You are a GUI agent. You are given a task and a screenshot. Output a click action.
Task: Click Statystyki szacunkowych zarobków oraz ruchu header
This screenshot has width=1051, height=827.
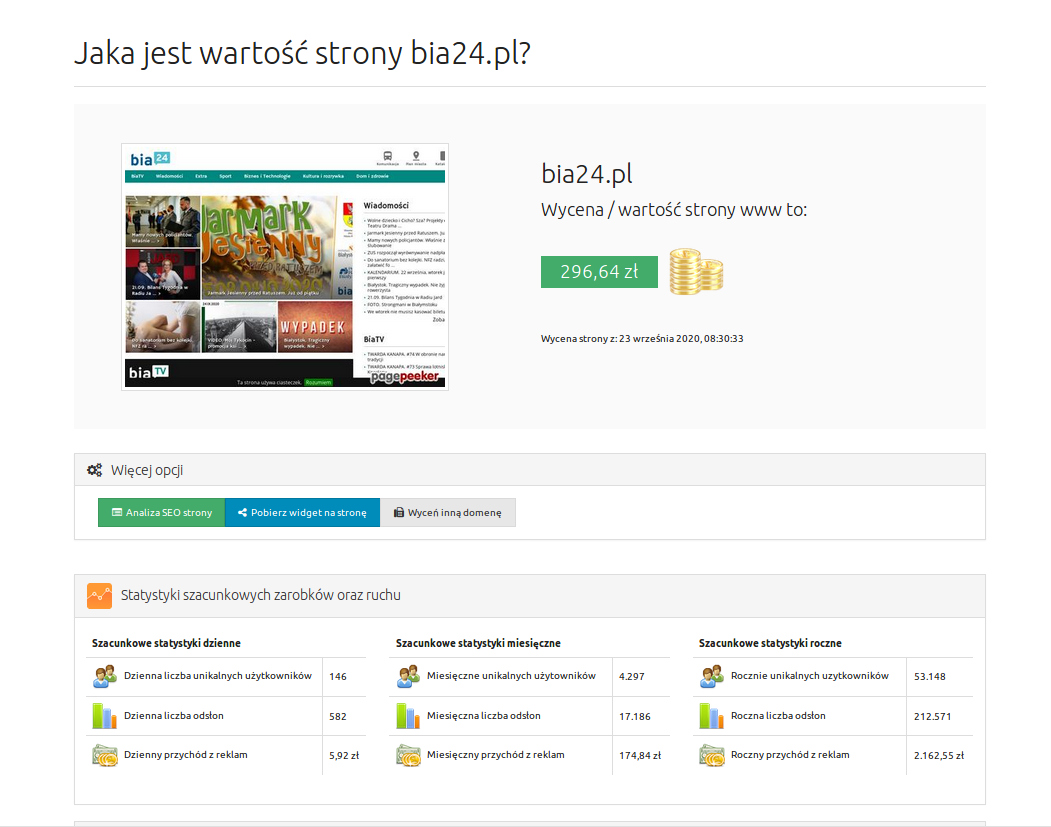click(530, 596)
